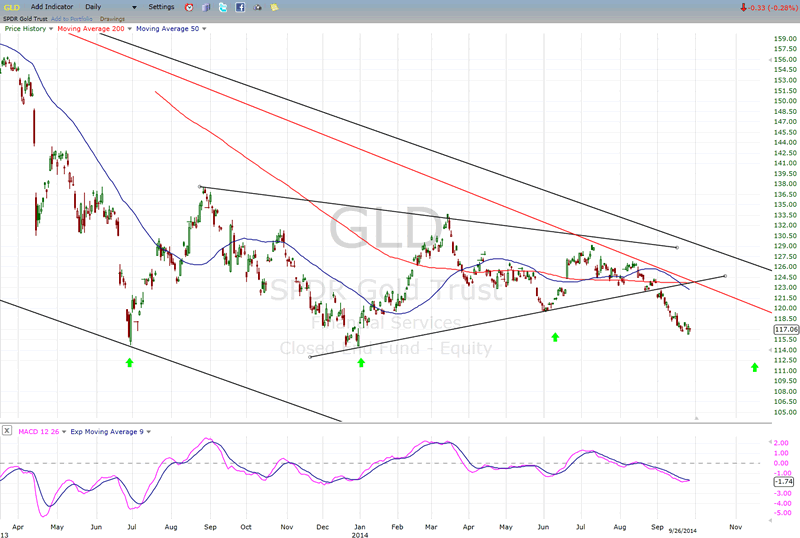Click the Add Indicator menu
The height and width of the screenshot is (538, 800).
(52, 7)
